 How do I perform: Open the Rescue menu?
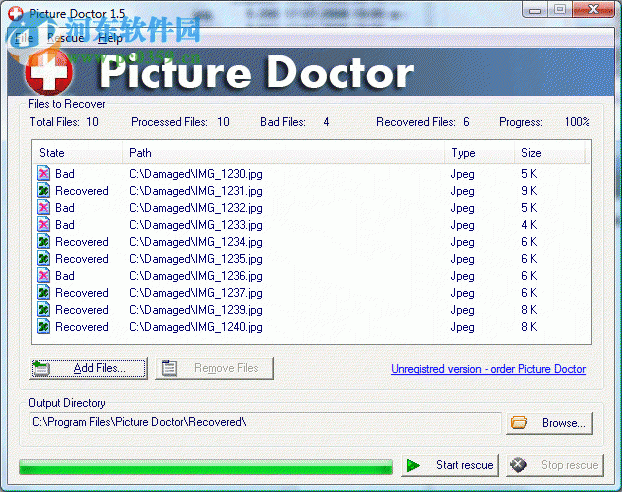65,38
